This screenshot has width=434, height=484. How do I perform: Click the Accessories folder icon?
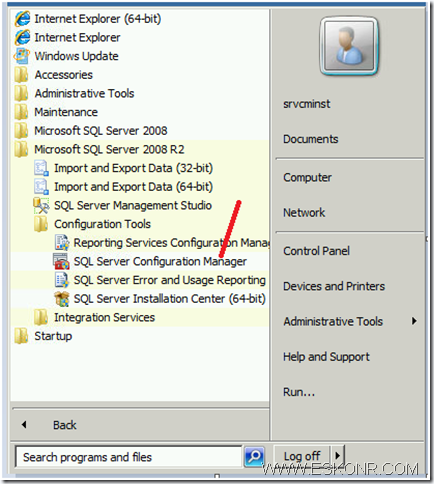click(21, 75)
